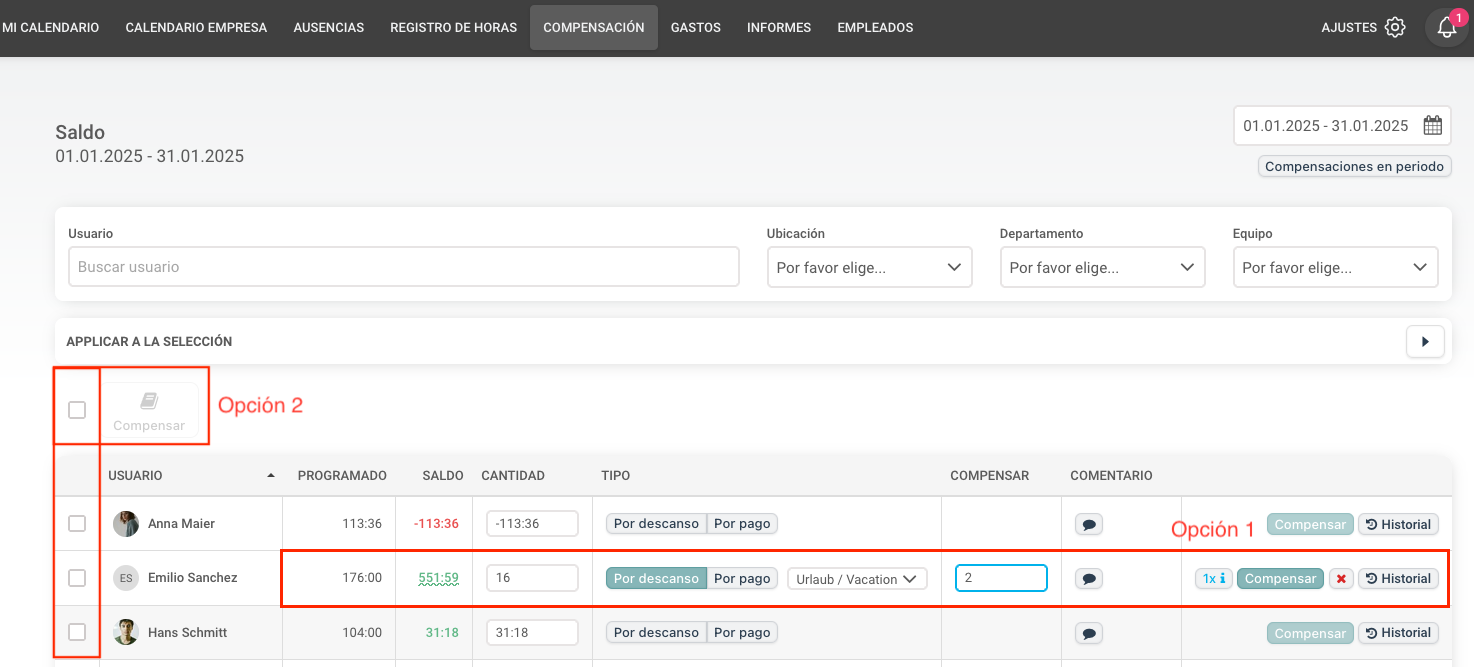
Task: Toggle the select-all checkbox above the table
Action: (77, 410)
